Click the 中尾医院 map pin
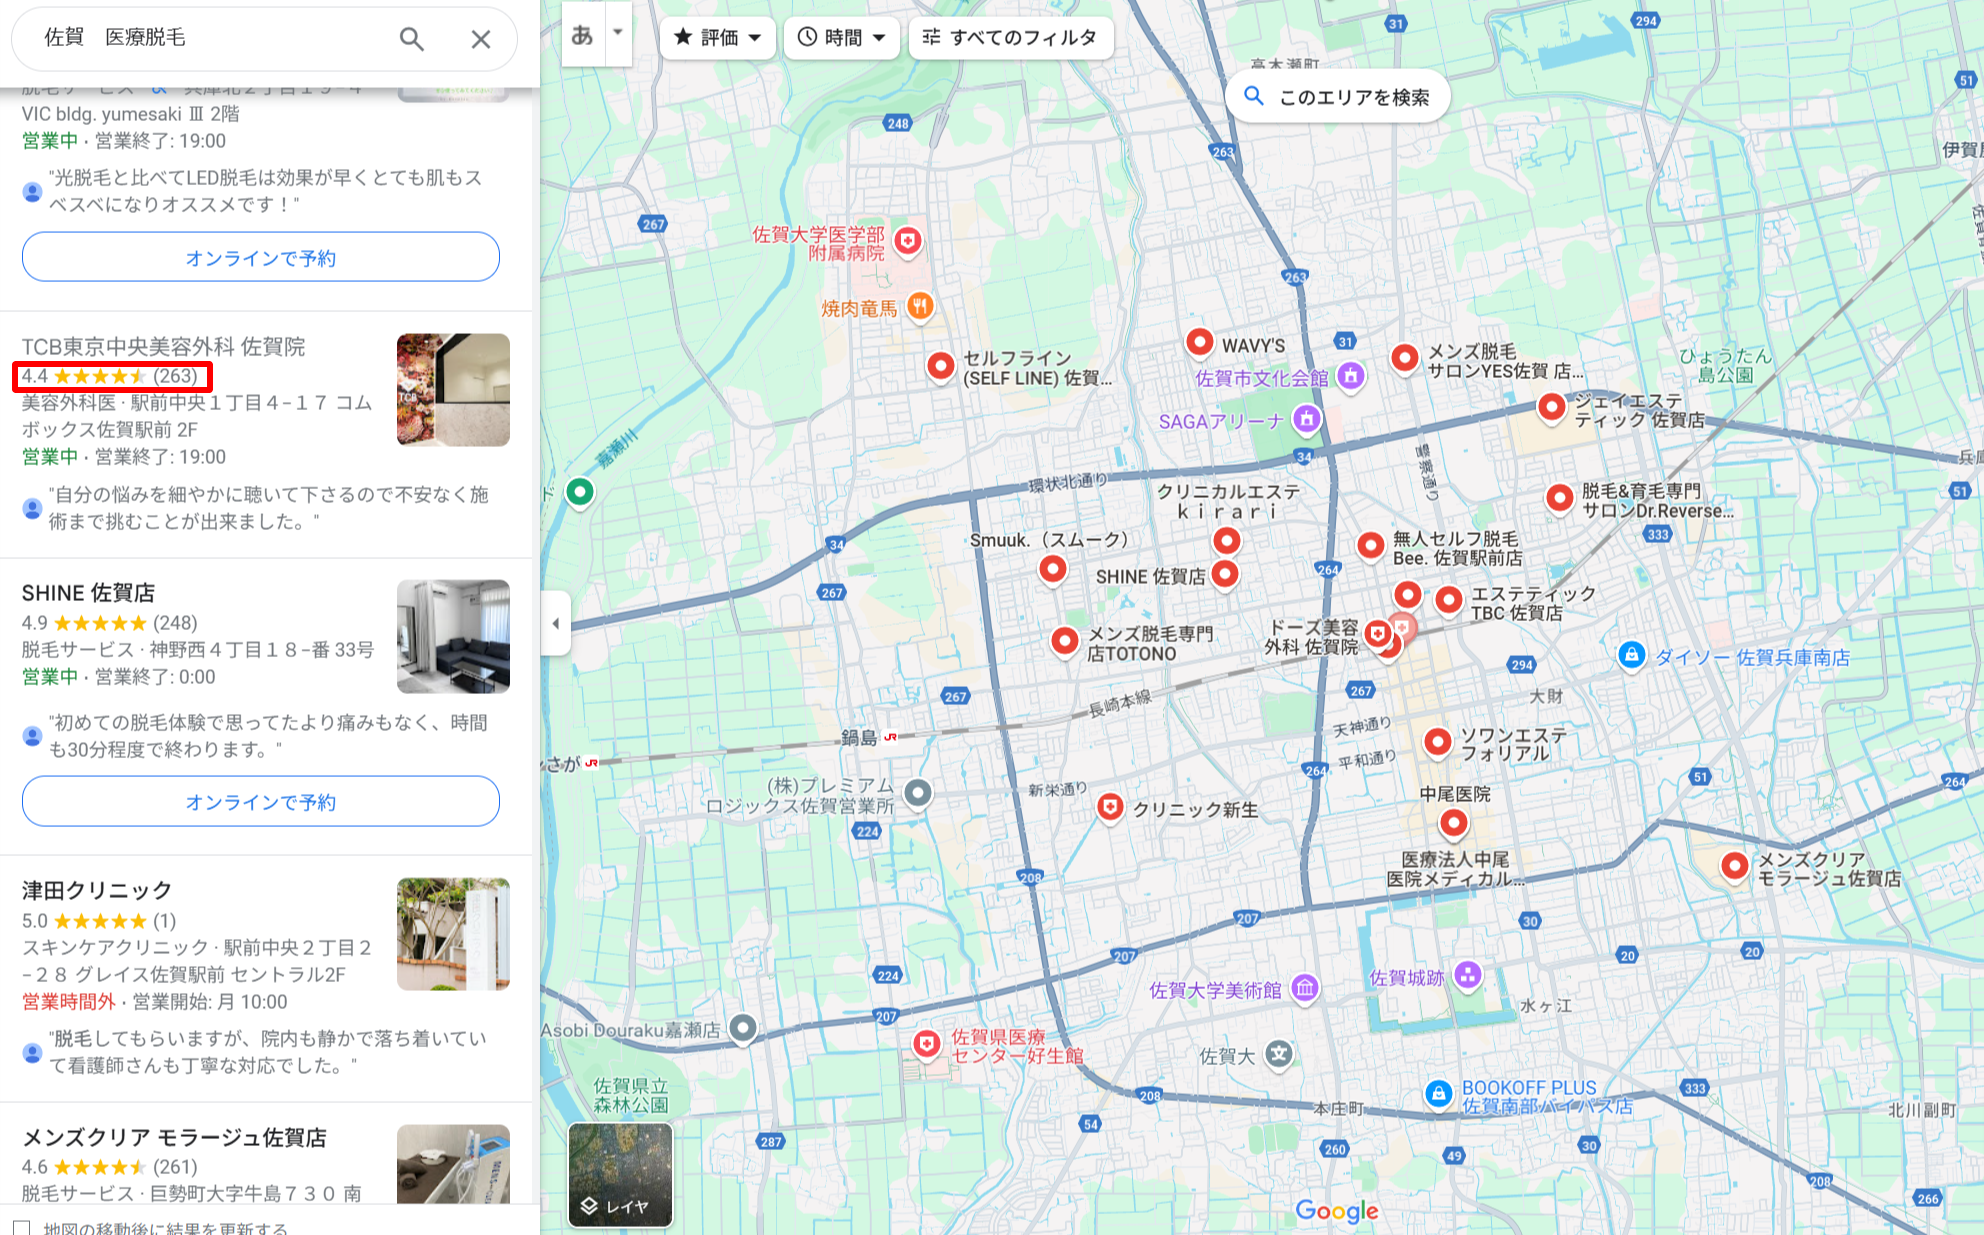This screenshot has height=1235, width=1984. tap(1453, 823)
